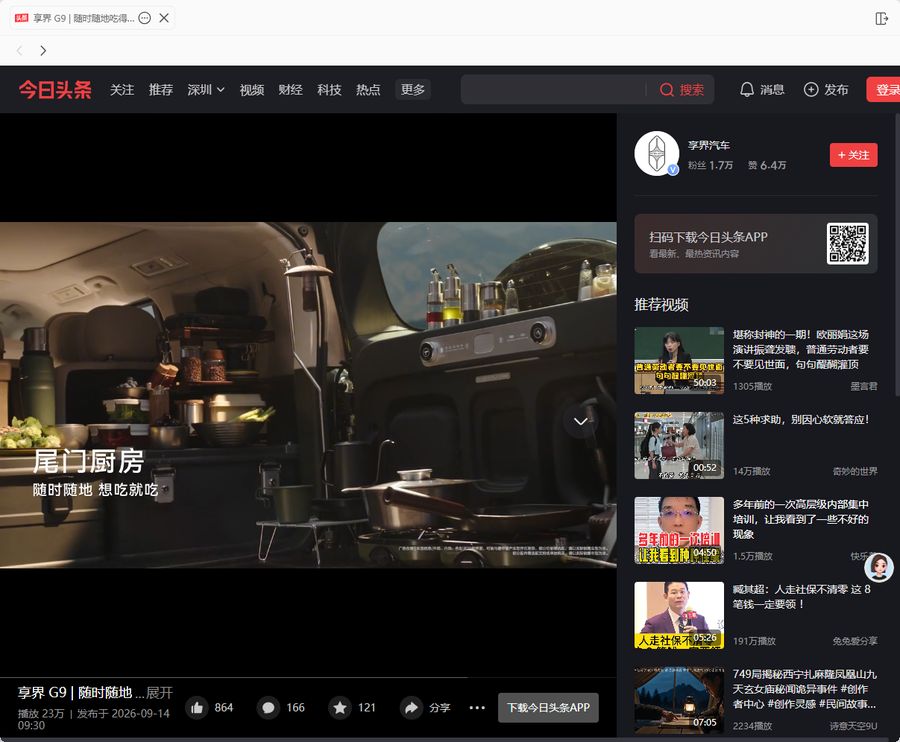
Task: Focus the search input field
Action: pyautogui.click(x=553, y=90)
